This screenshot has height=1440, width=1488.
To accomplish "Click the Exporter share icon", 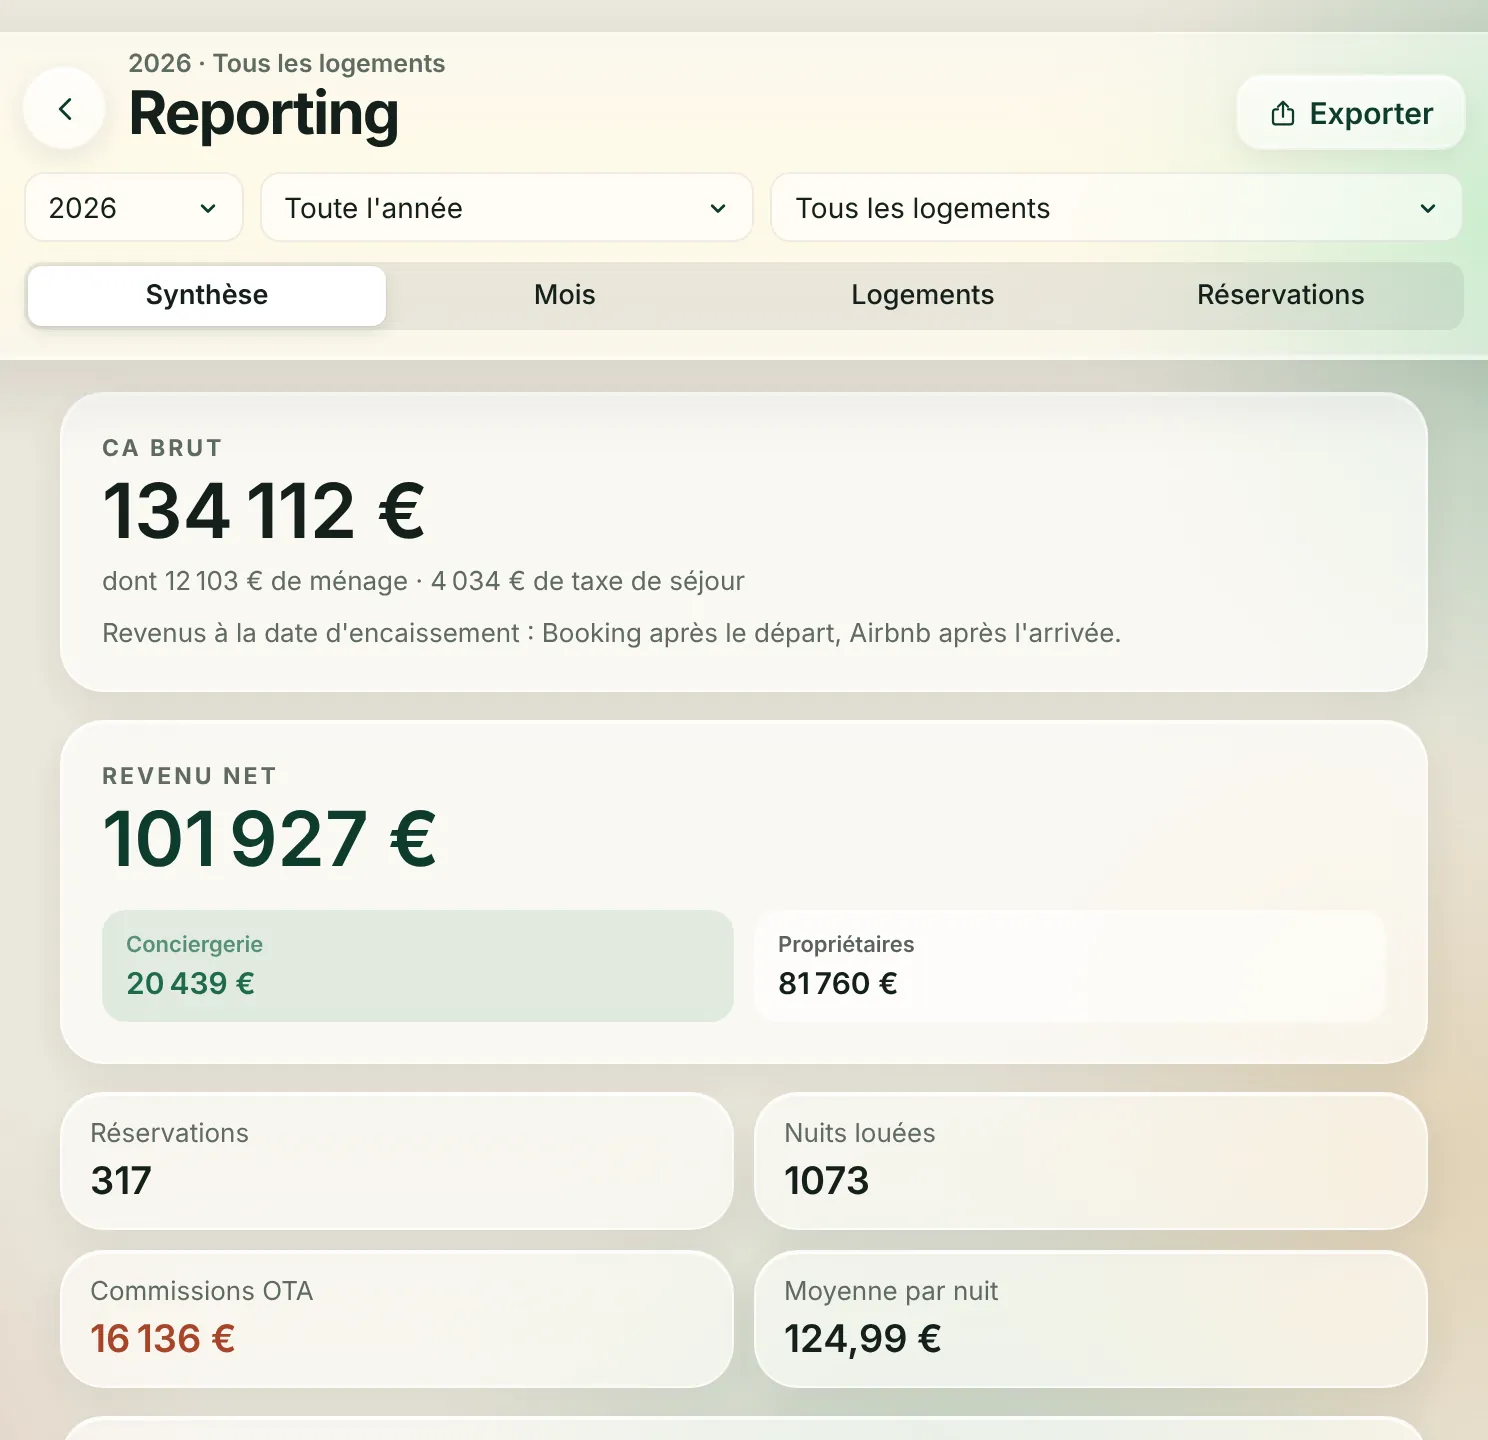I will 1283,114.
